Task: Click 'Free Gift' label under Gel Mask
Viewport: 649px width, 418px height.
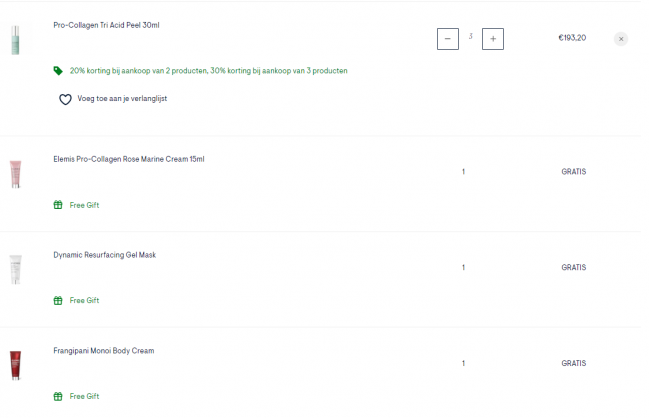Action: tap(84, 300)
